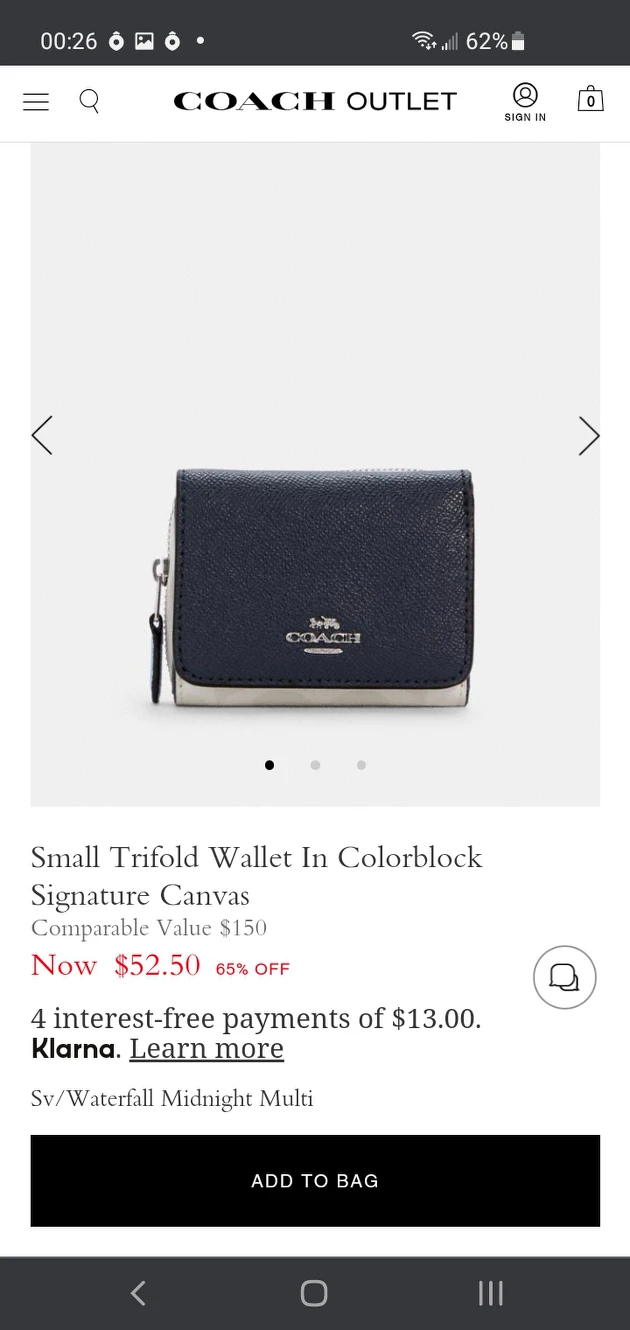Tap the Android home navigation button

[x=314, y=1293]
